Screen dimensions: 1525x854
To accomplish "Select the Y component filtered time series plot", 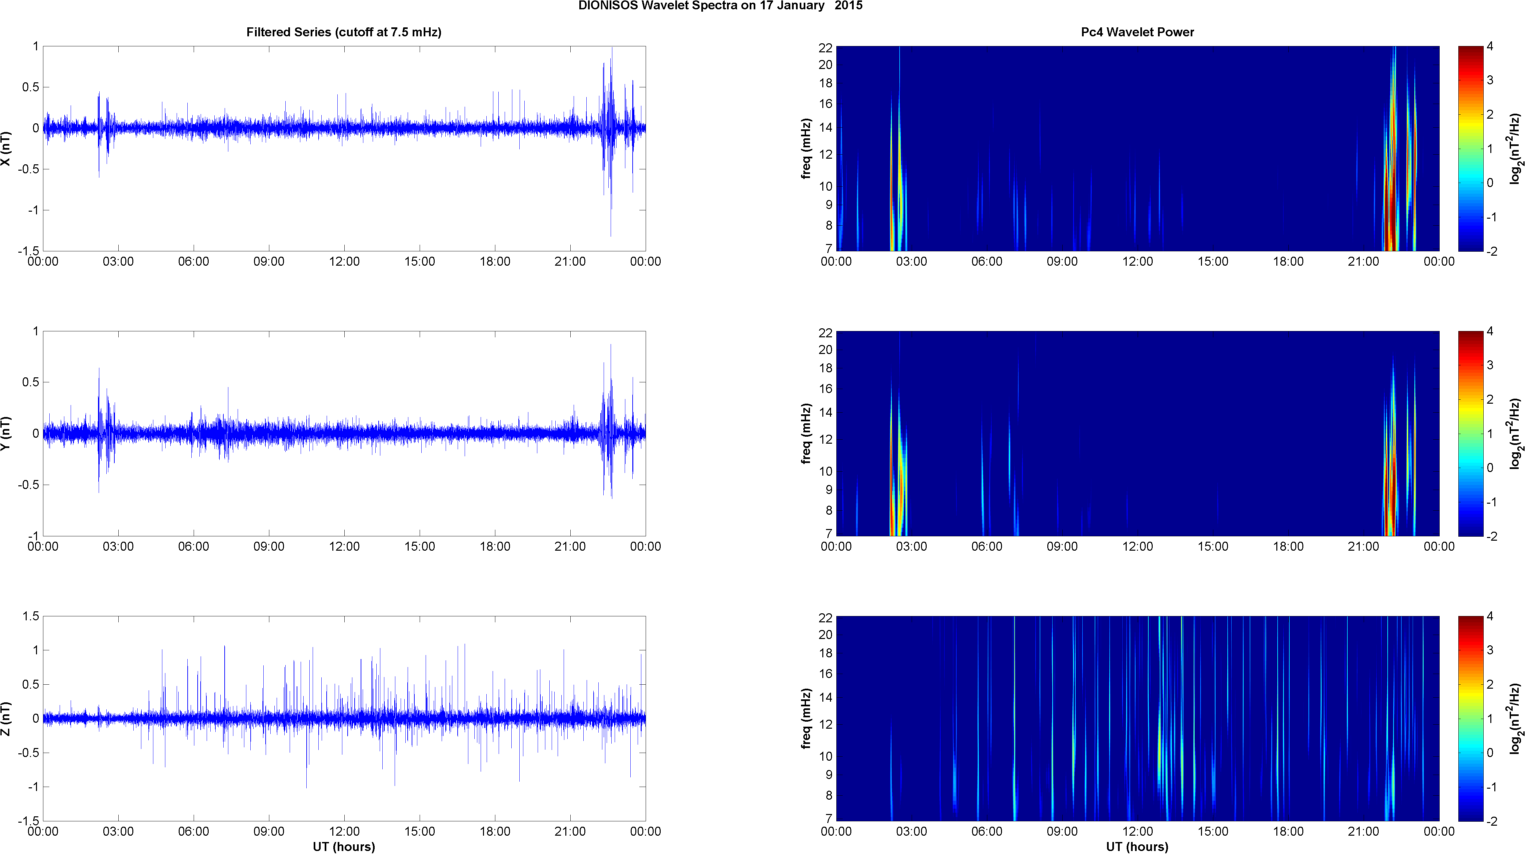I will [x=344, y=433].
